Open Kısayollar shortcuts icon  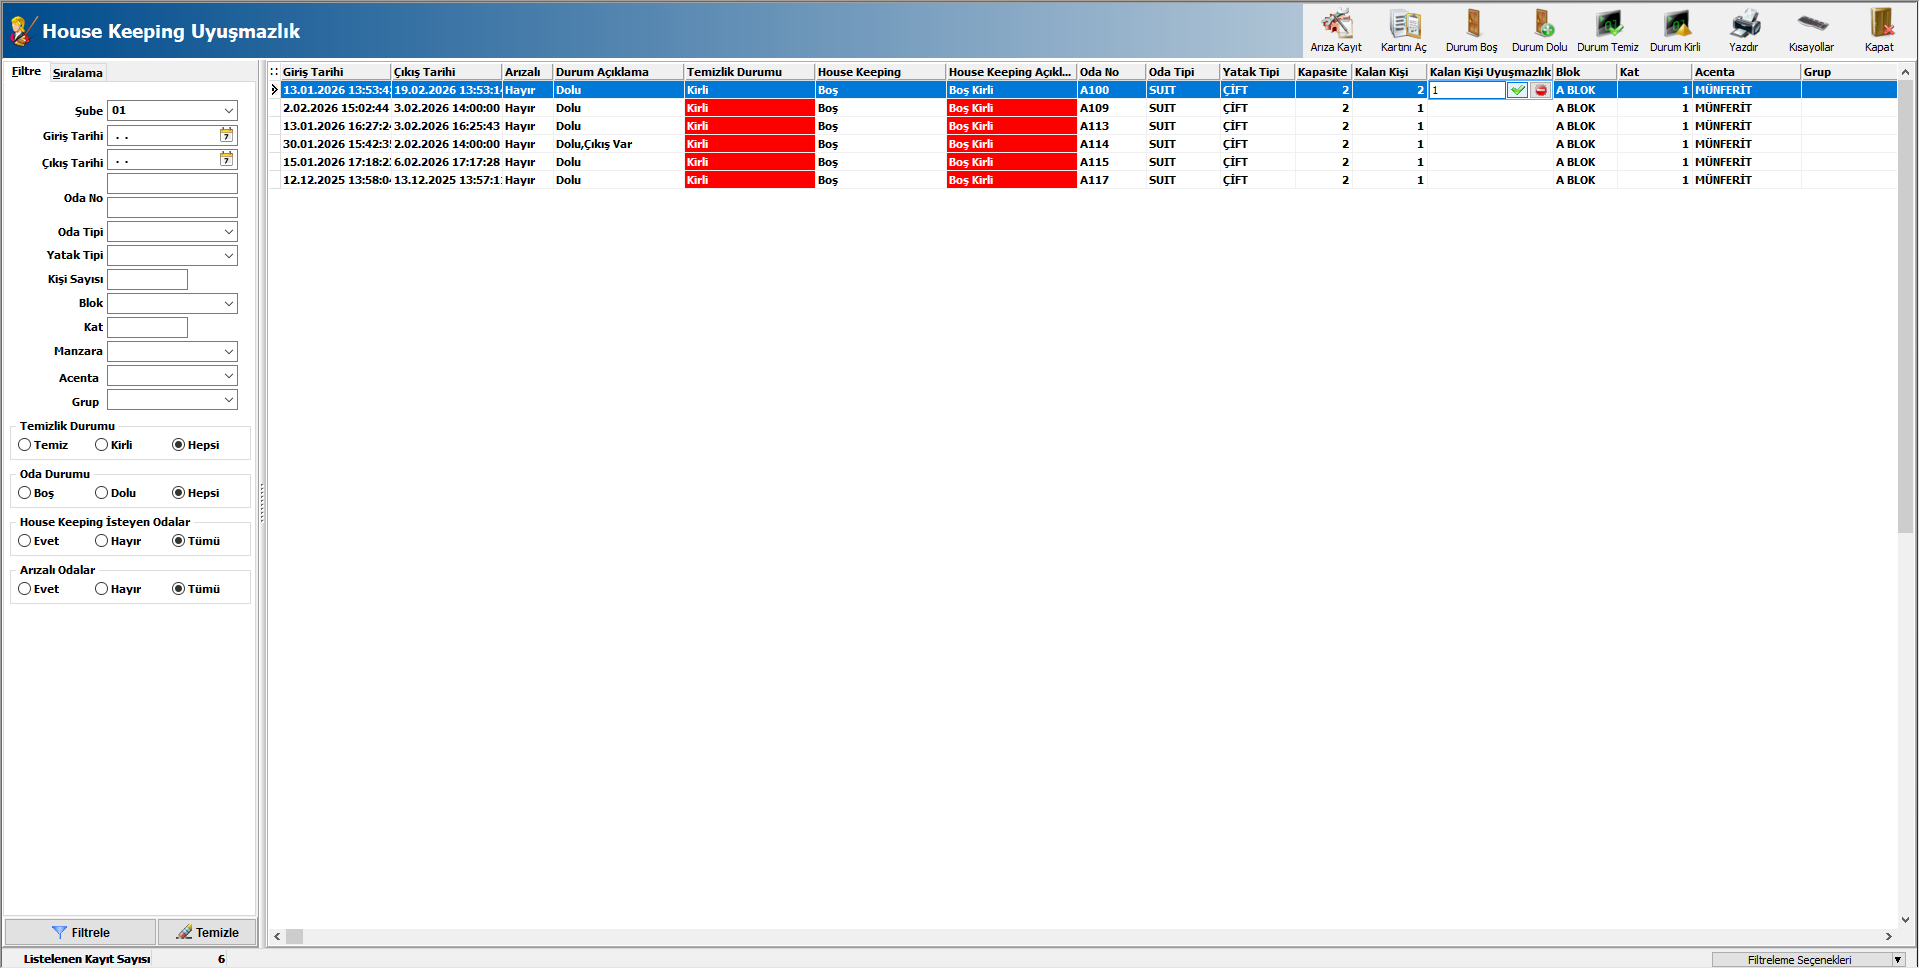[1811, 29]
